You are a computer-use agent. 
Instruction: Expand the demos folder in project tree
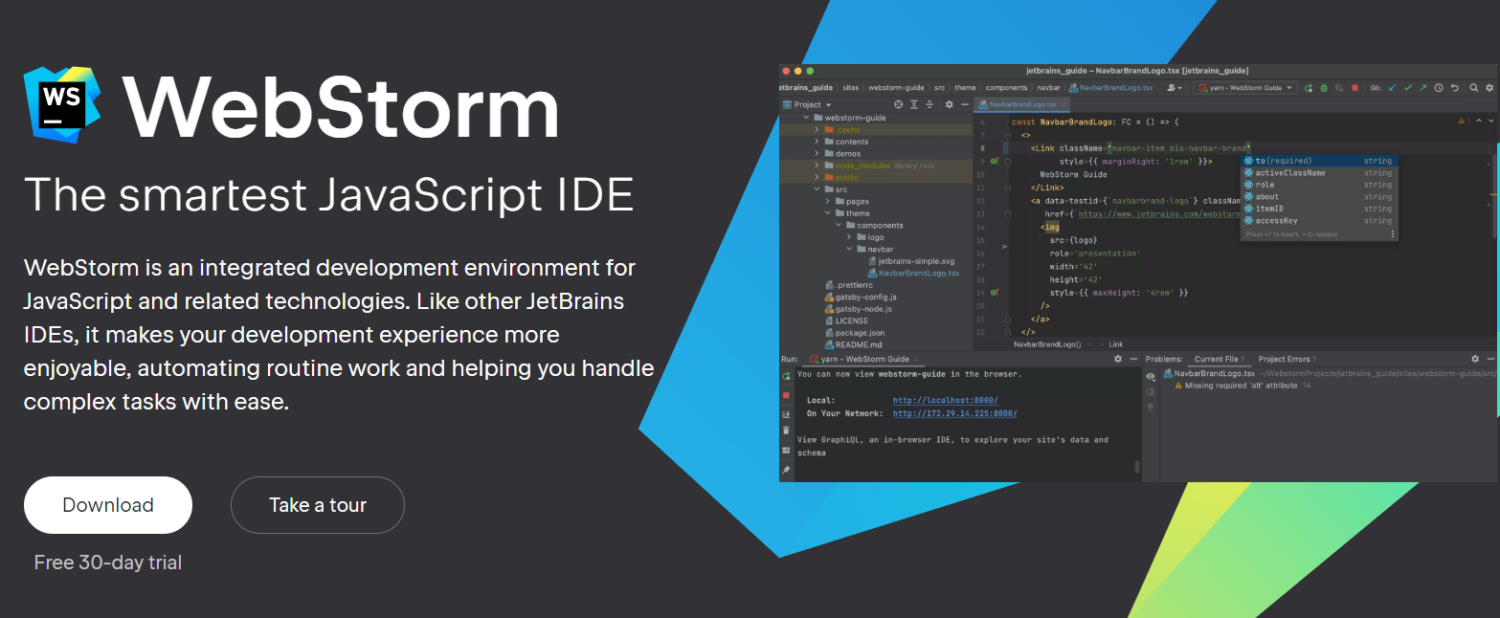816,153
